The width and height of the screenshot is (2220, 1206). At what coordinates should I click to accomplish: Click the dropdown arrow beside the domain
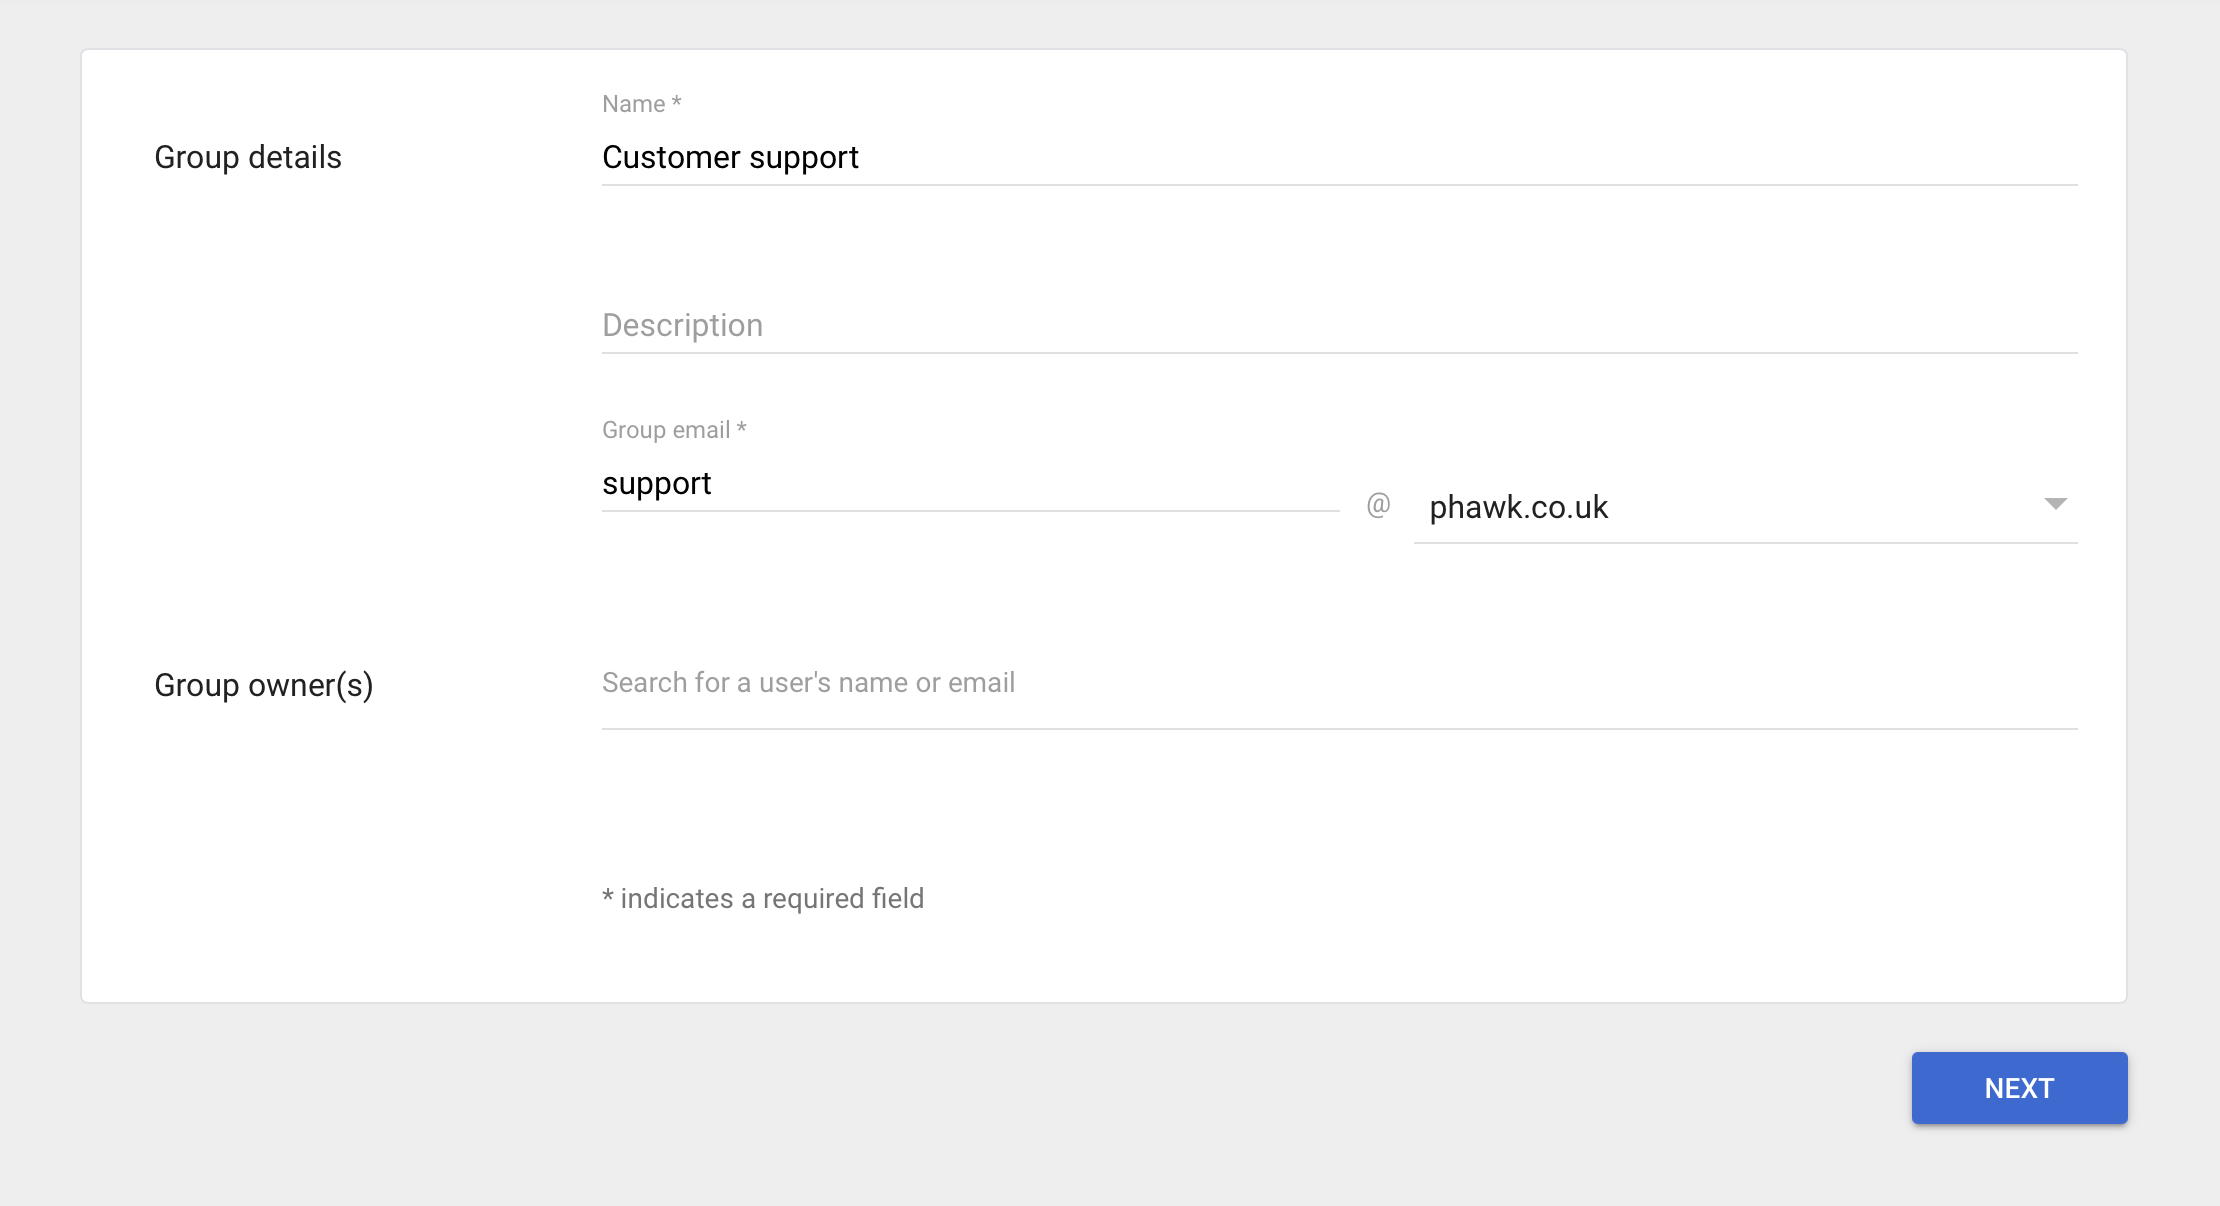2055,504
